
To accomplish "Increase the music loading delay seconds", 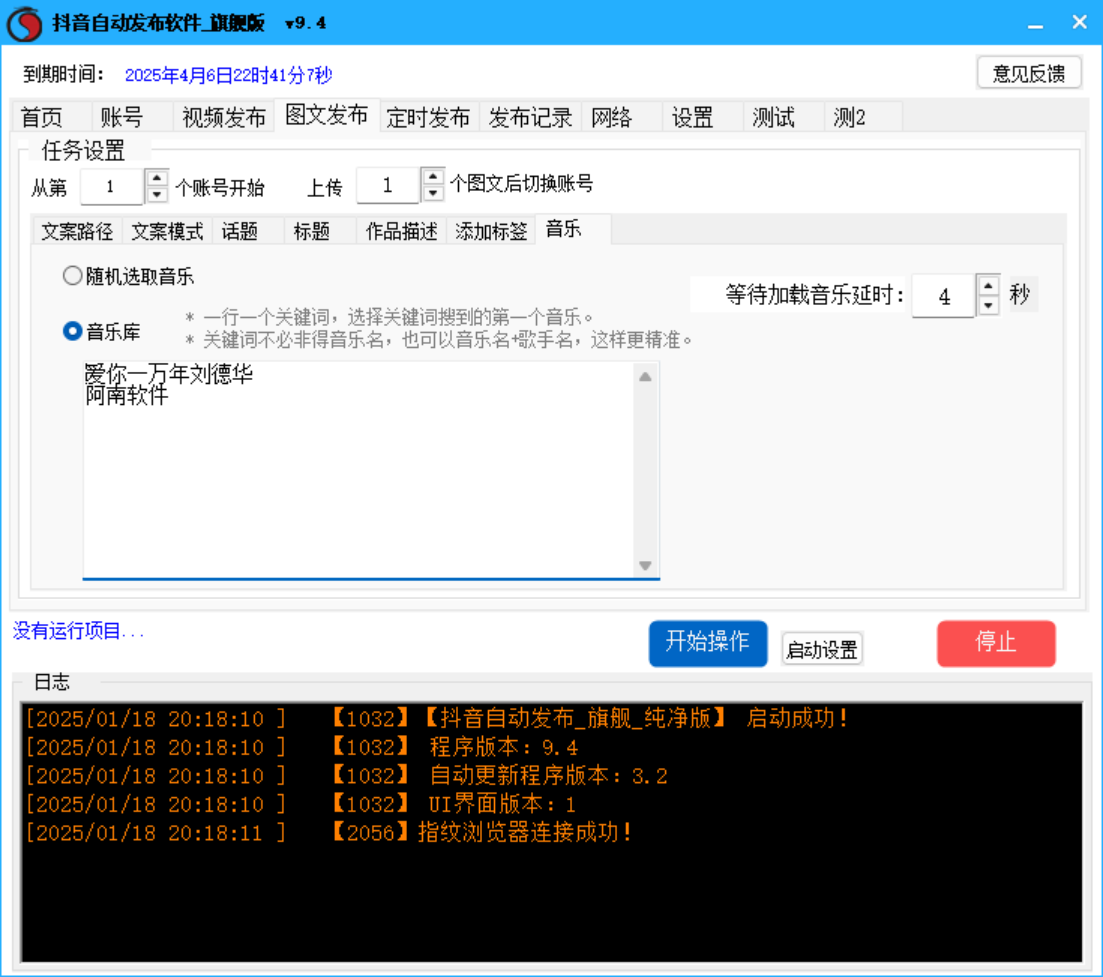I will coord(988,286).
